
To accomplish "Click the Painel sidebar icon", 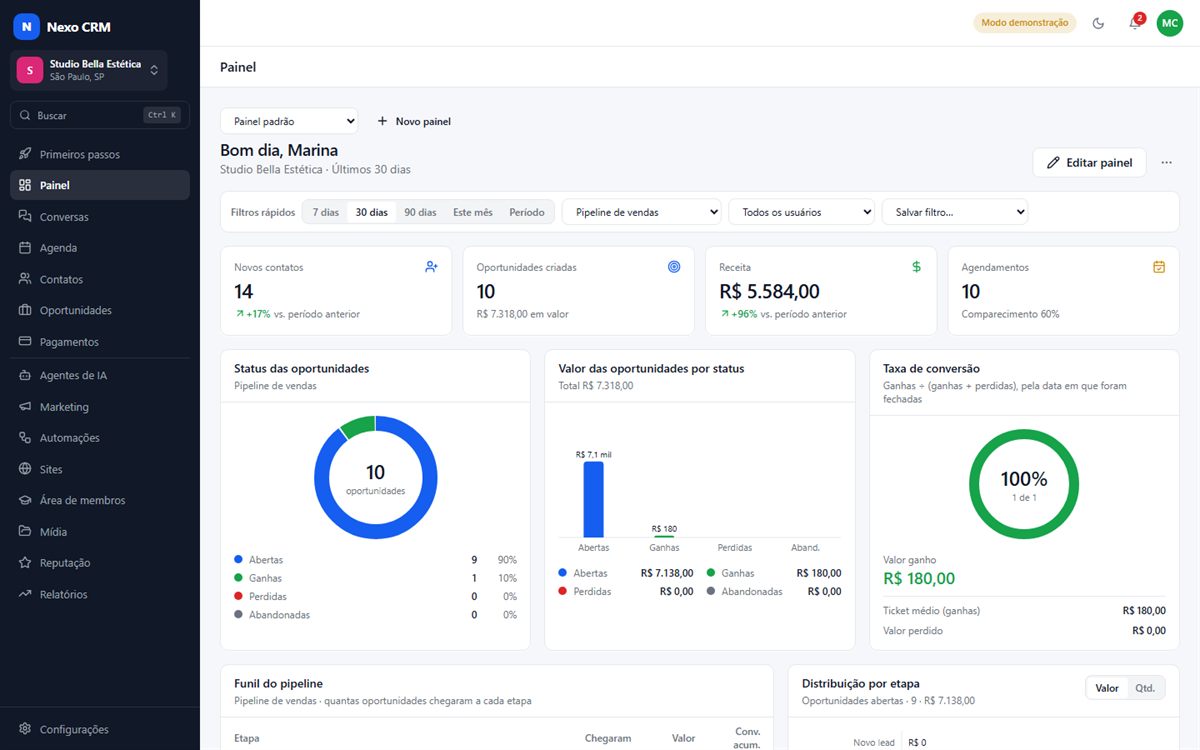I will tap(25, 185).
